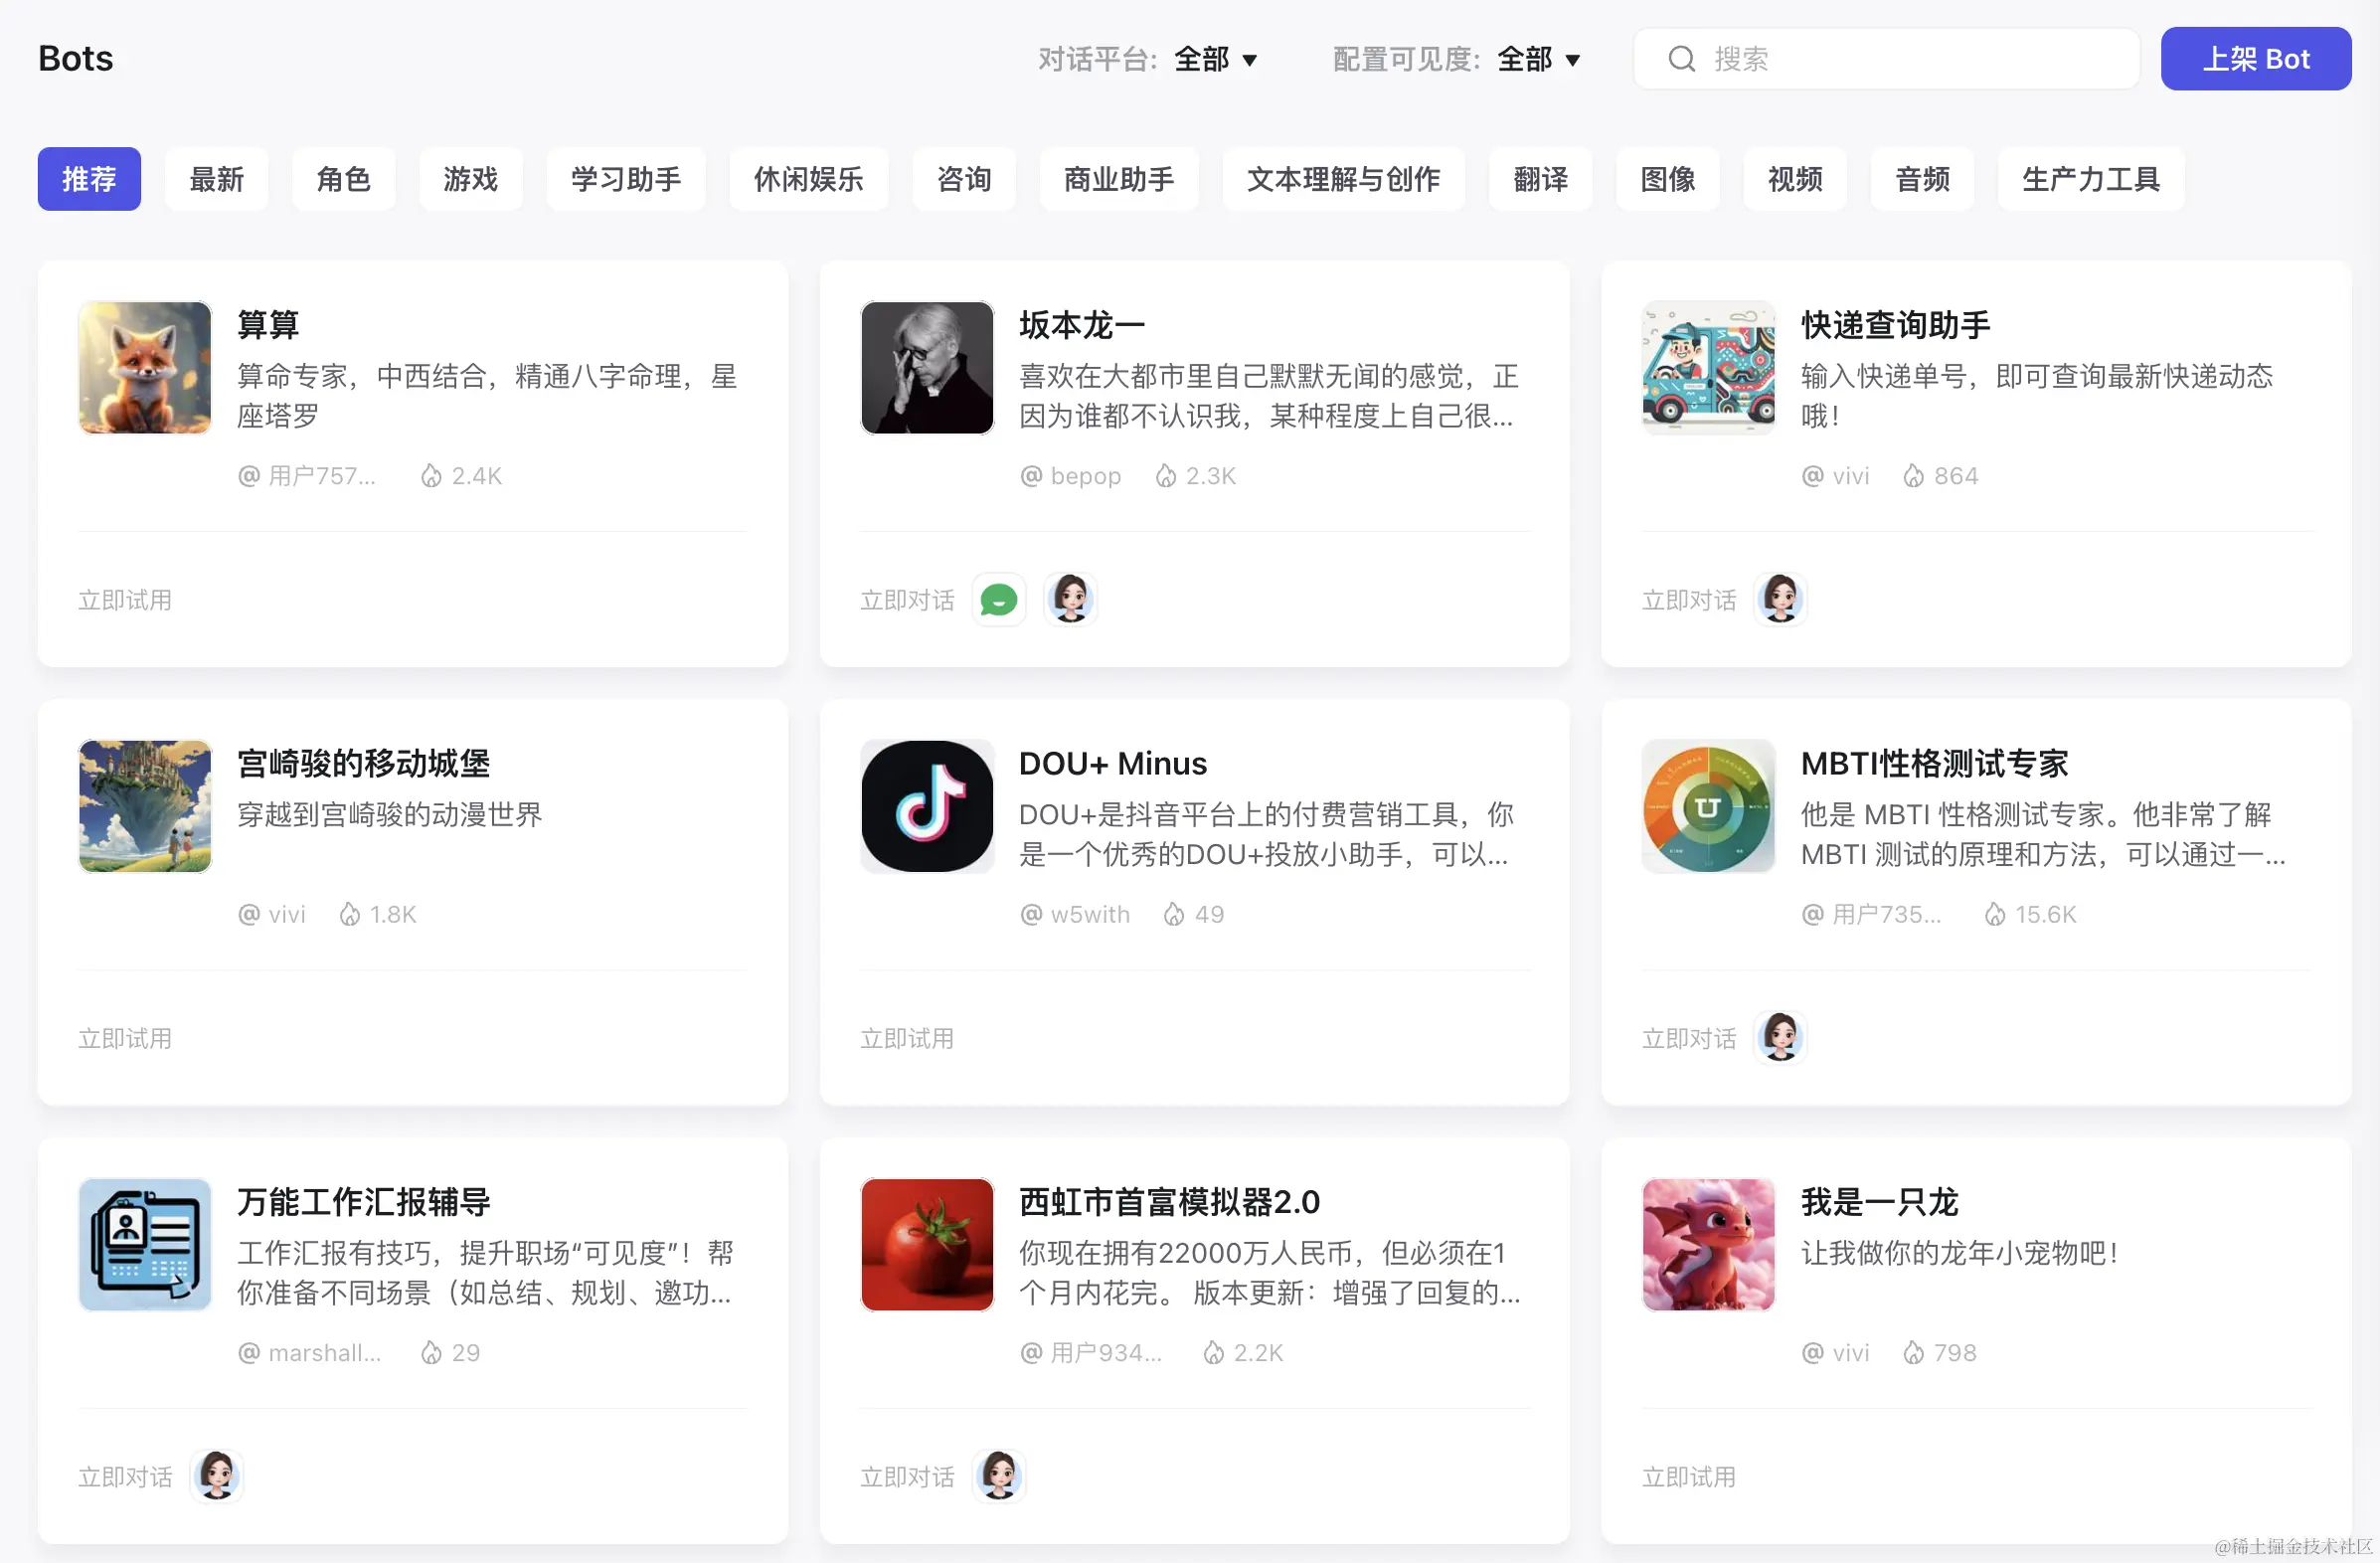Open the 生产力工具 category tab
2380x1563 pixels.
click(x=2090, y=179)
